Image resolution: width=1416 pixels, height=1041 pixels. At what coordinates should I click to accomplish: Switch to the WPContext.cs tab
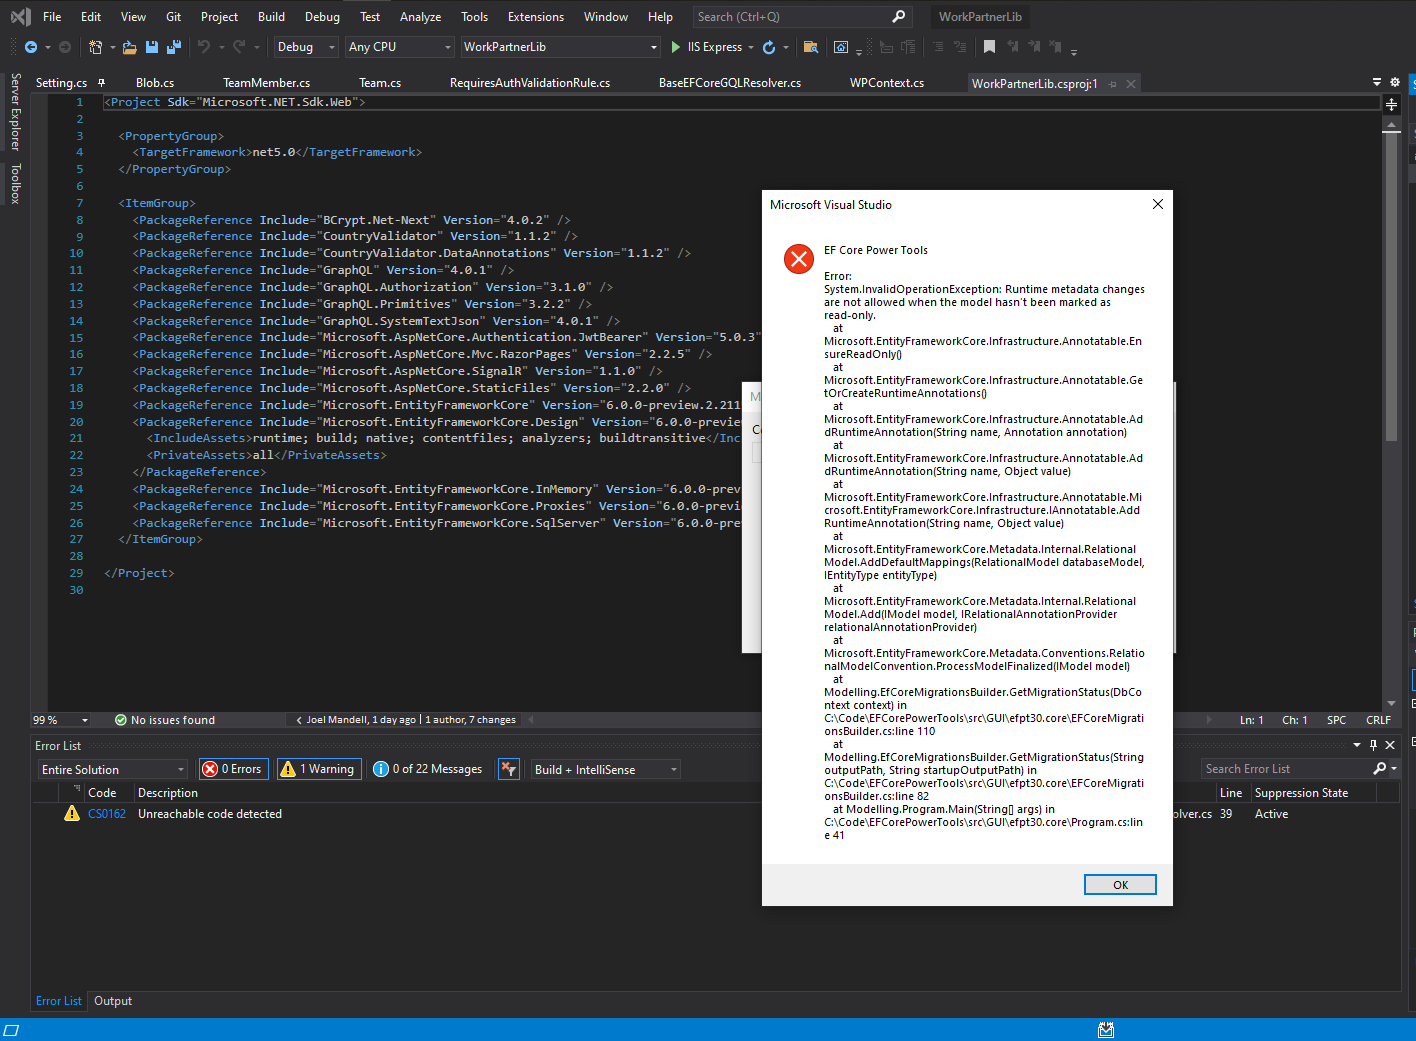pos(886,83)
